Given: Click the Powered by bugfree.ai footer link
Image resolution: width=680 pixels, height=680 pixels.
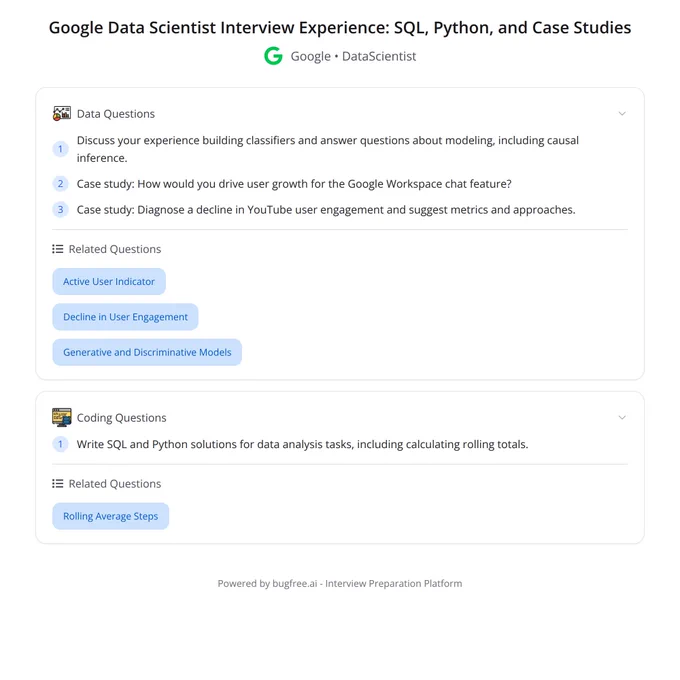Looking at the screenshot, I should tap(340, 583).
